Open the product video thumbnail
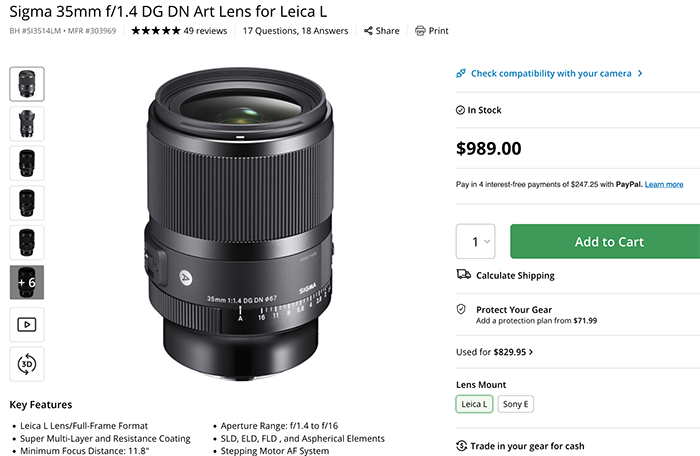 (x=27, y=323)
